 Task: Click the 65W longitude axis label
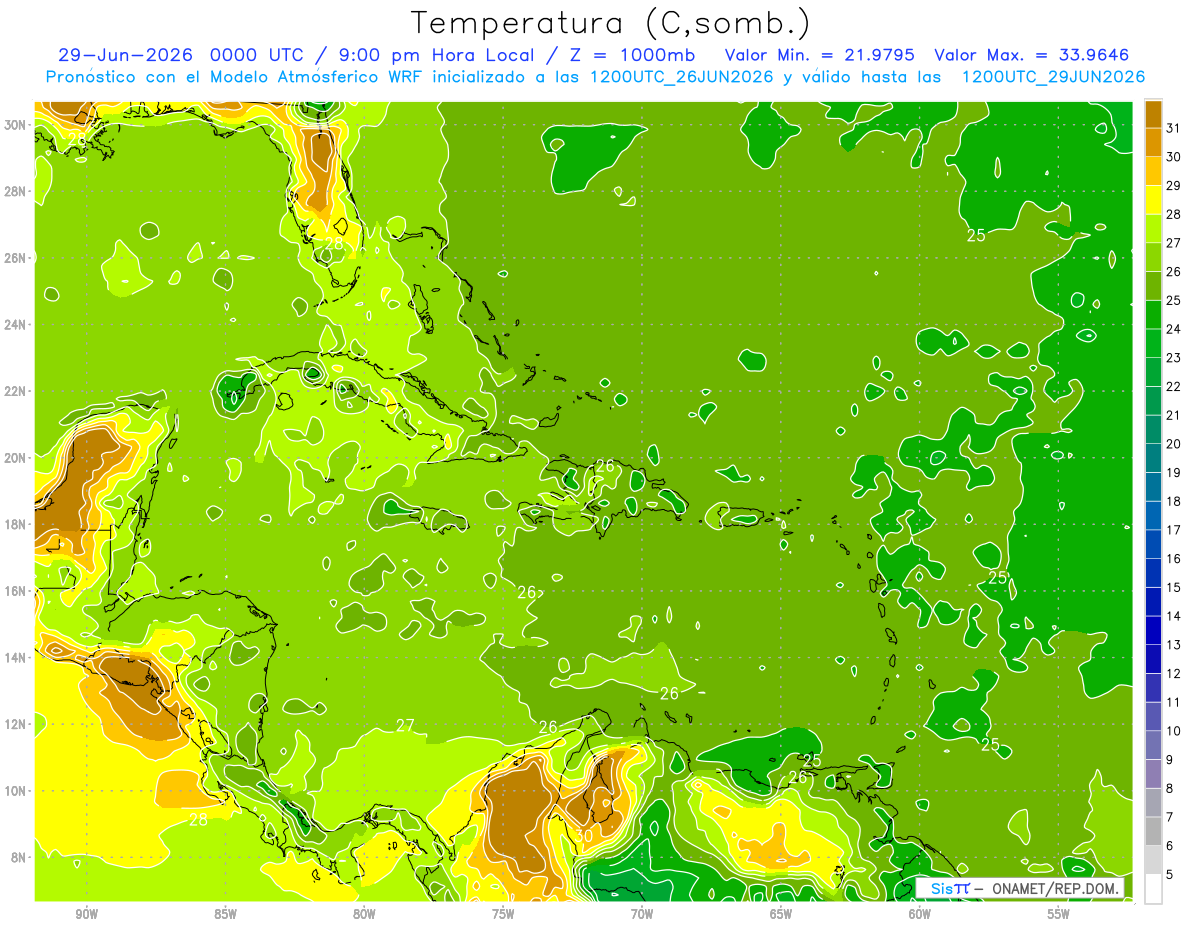tap(781, 913)
